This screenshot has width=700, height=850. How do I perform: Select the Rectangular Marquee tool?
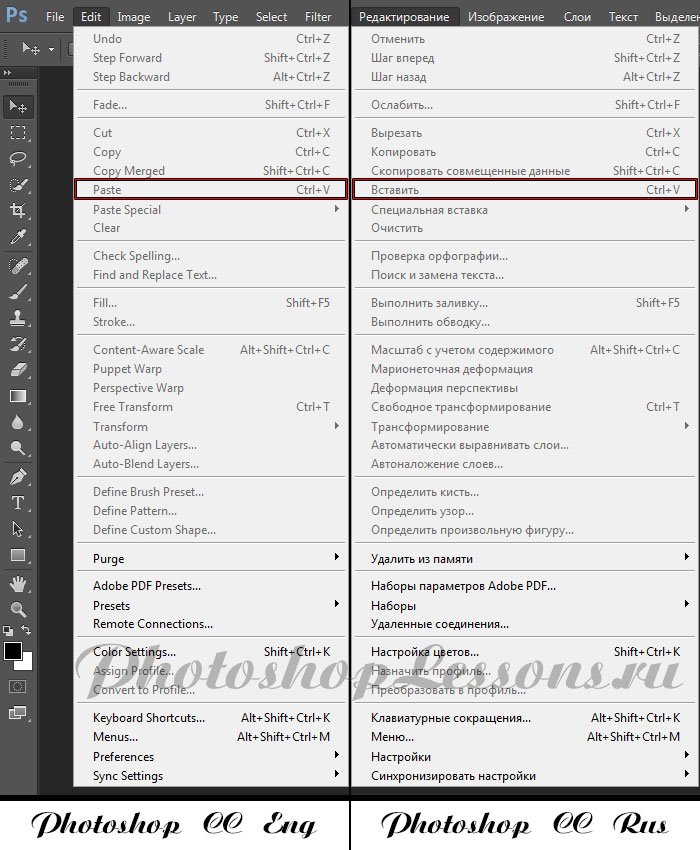click(x=18, y=133)
